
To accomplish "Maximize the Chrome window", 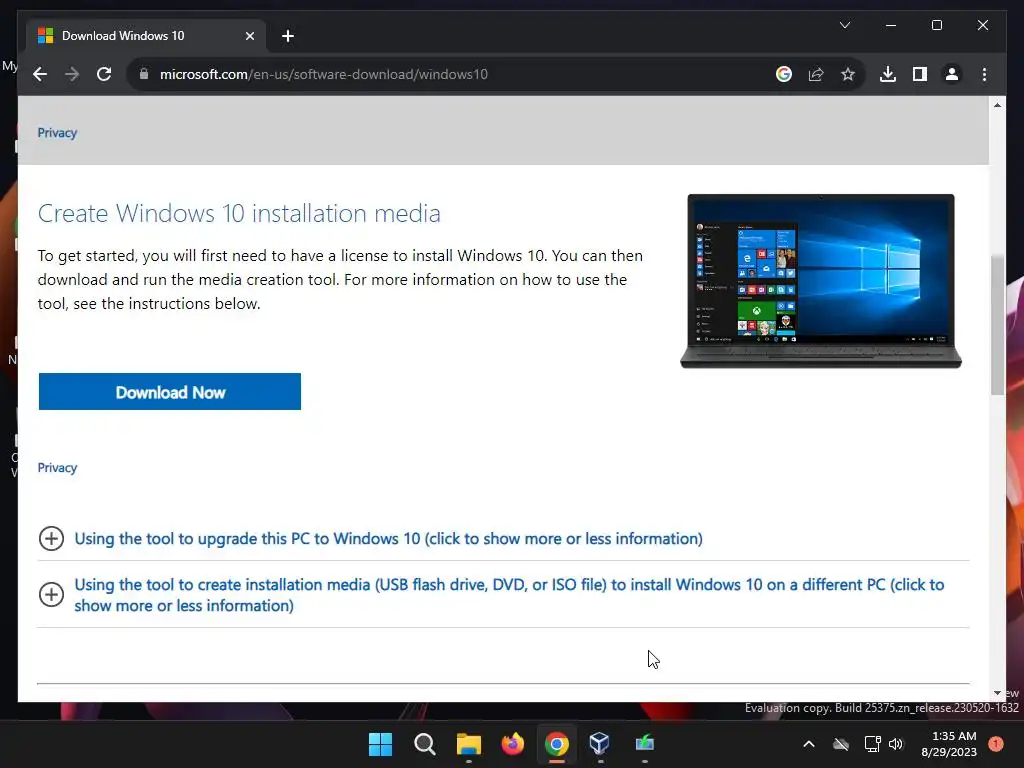I will click(936, 25).
